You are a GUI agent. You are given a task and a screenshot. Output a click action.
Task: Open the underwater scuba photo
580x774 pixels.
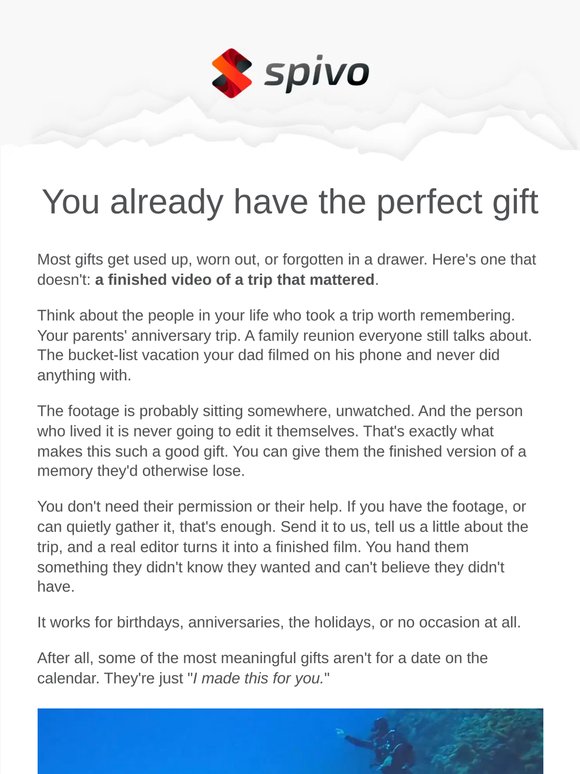[x=290, y=741]
